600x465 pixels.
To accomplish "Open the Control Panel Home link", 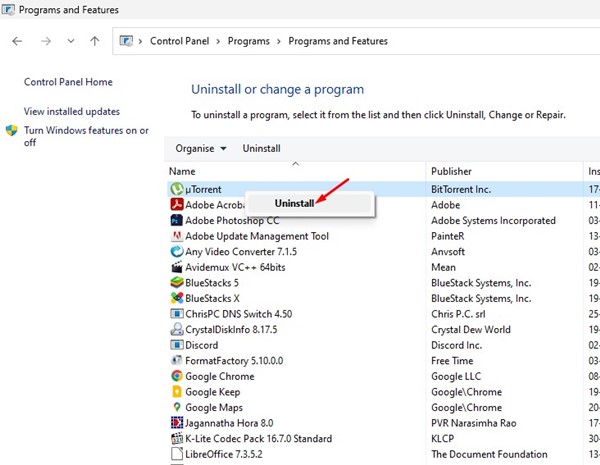I will [x=68, y=82].
